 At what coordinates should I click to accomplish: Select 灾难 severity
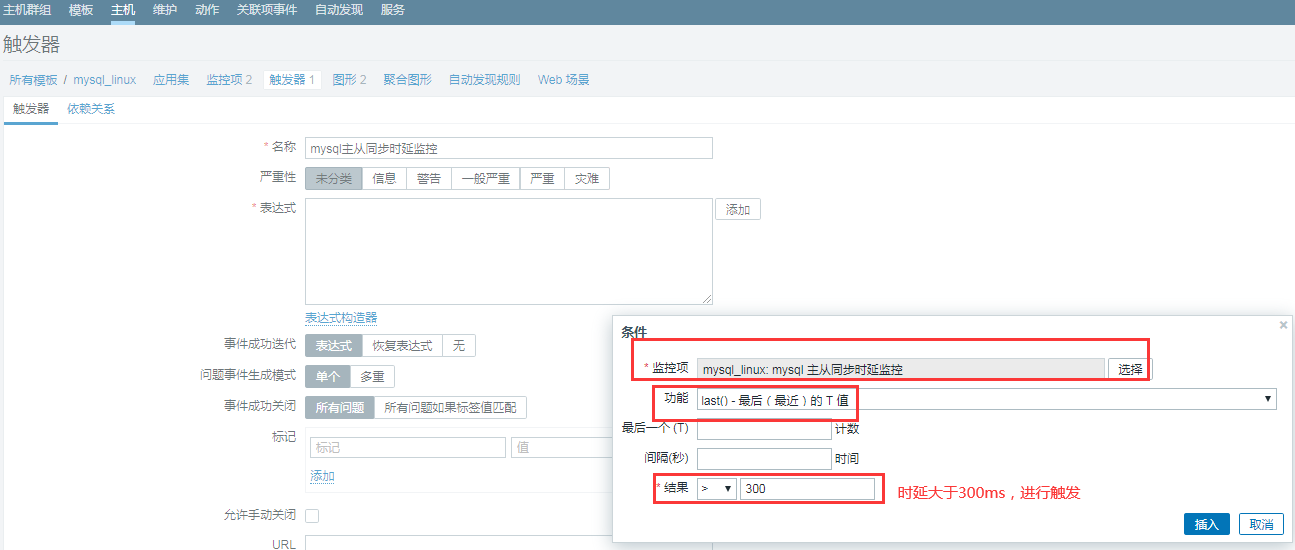tap(587, 179)
